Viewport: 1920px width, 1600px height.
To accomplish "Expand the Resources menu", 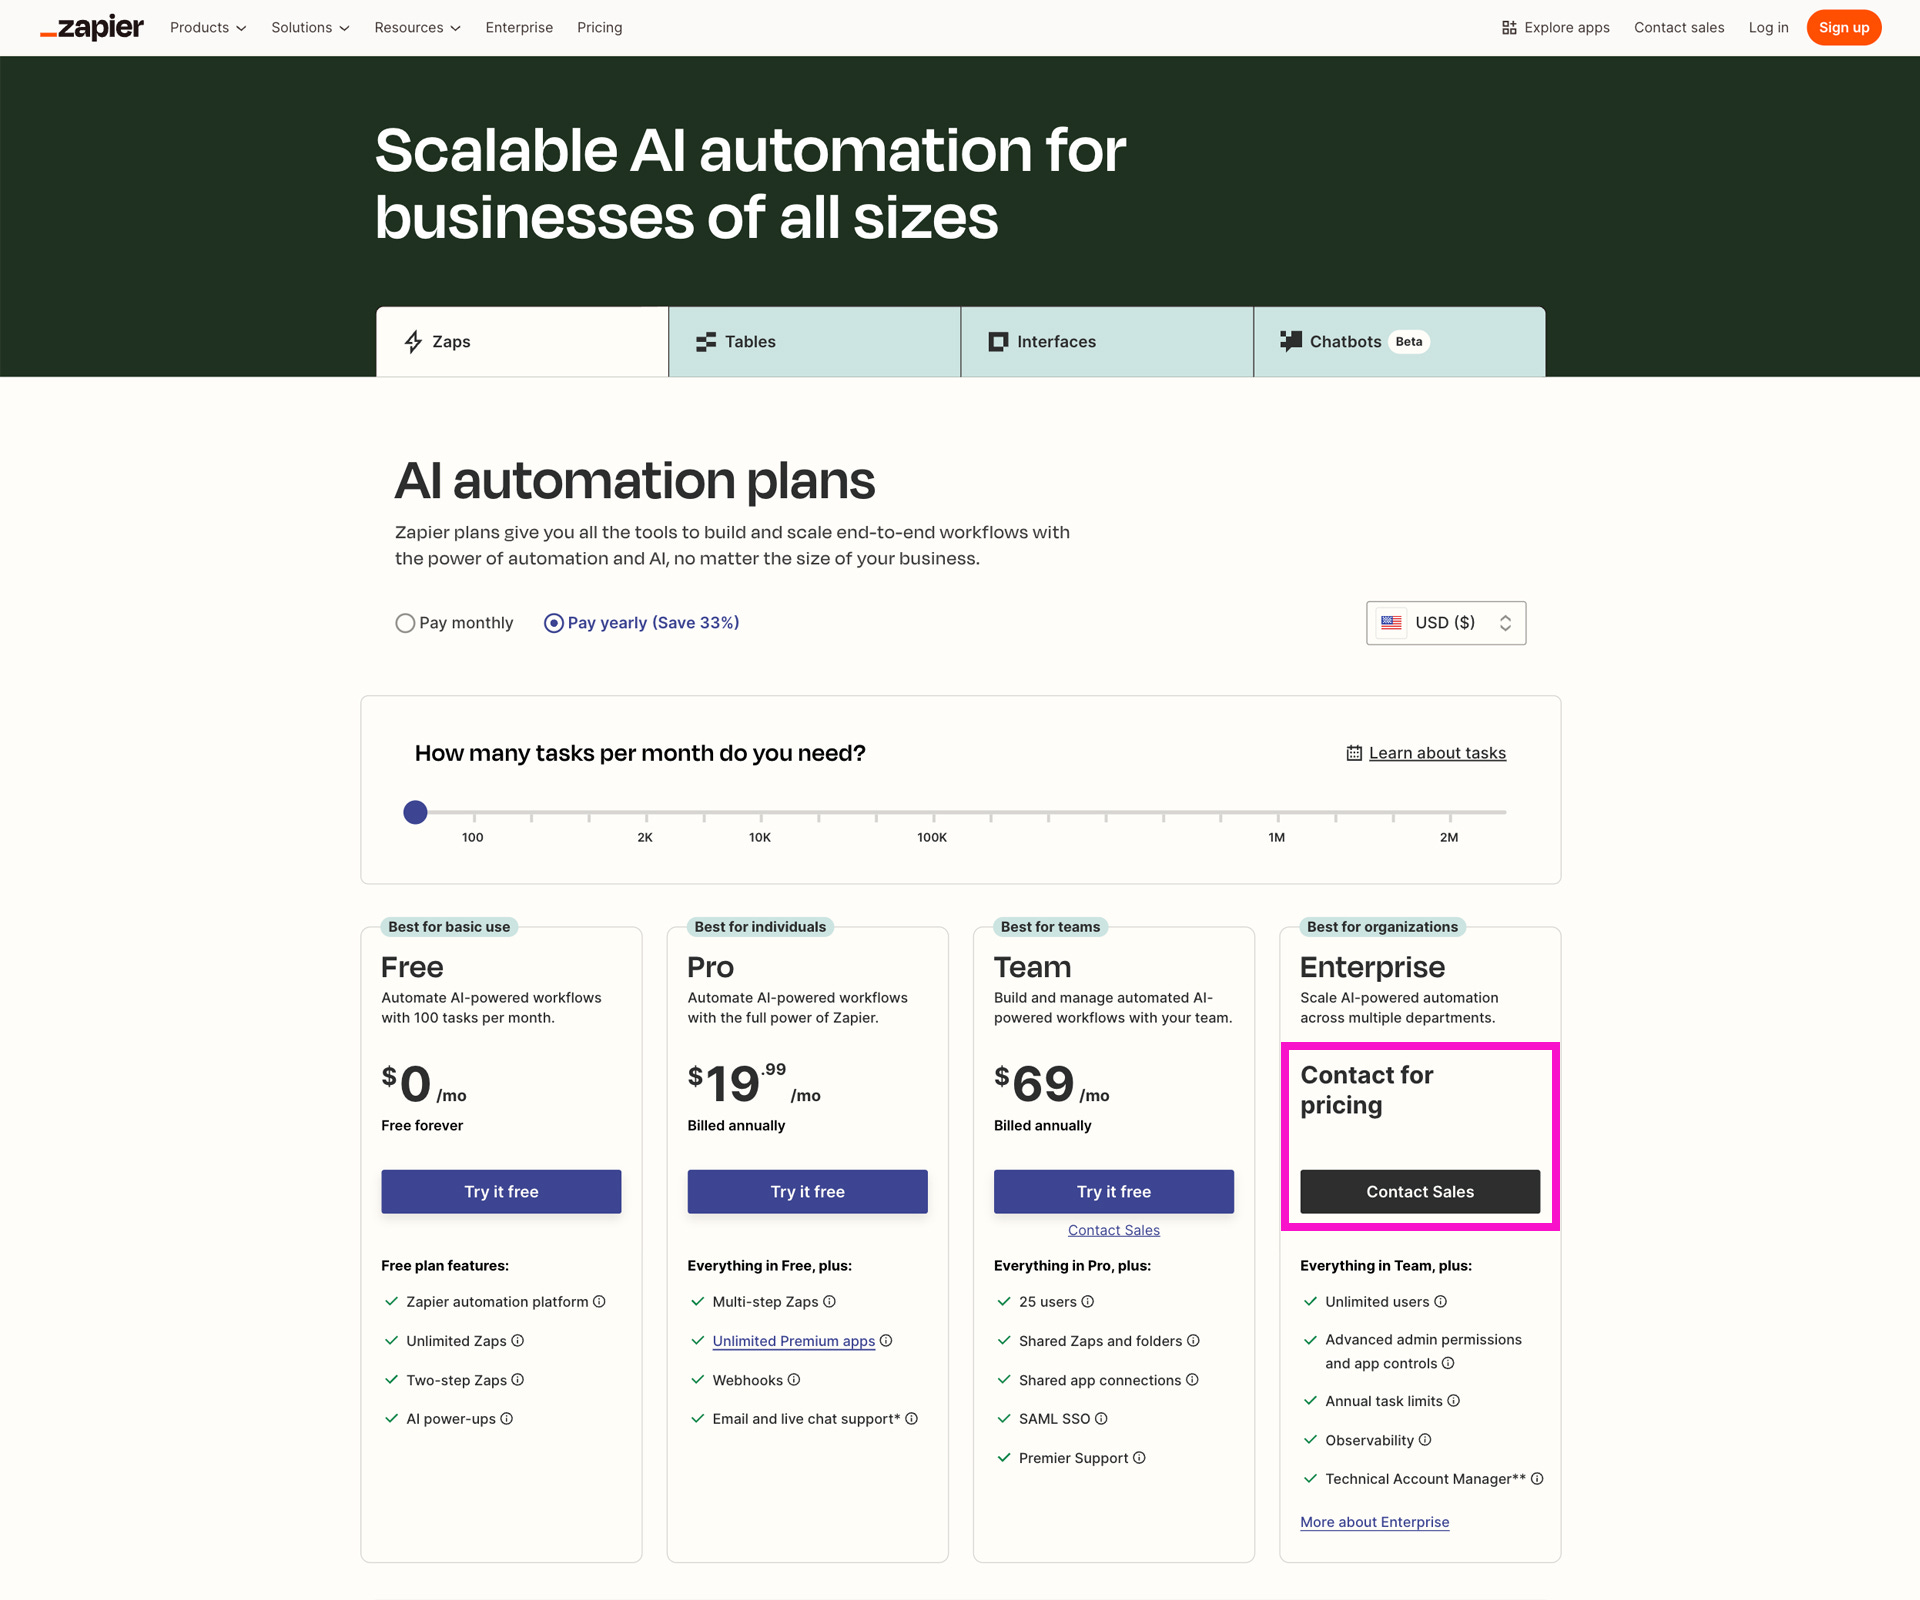I will 416,28.
